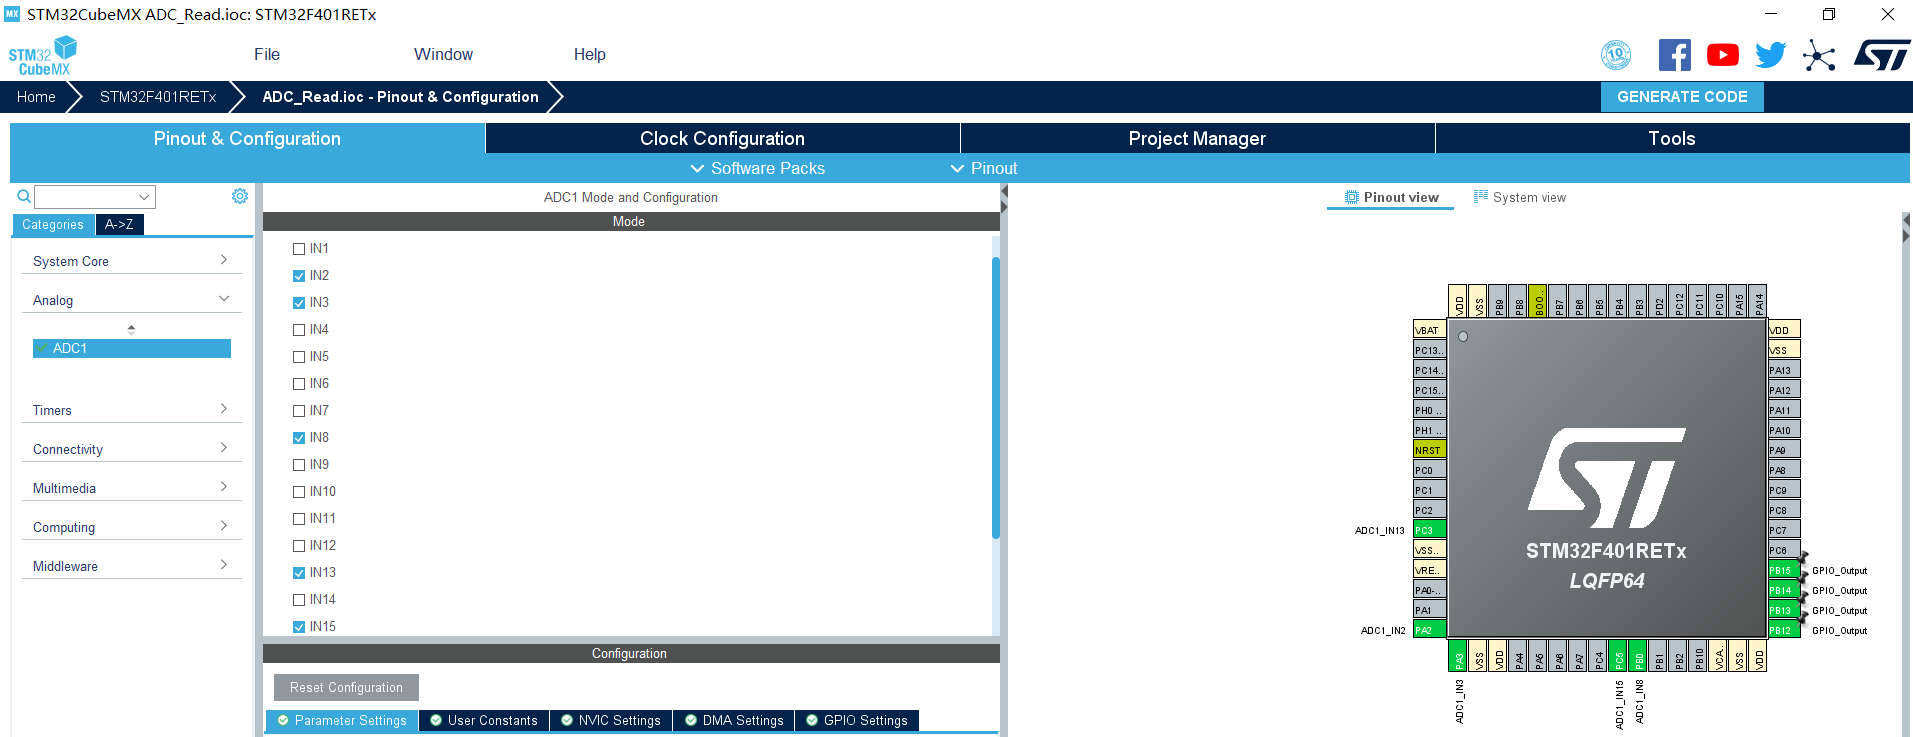Click the Reset Configuration button
This screenshot has width=1913, height=737.
346,687
